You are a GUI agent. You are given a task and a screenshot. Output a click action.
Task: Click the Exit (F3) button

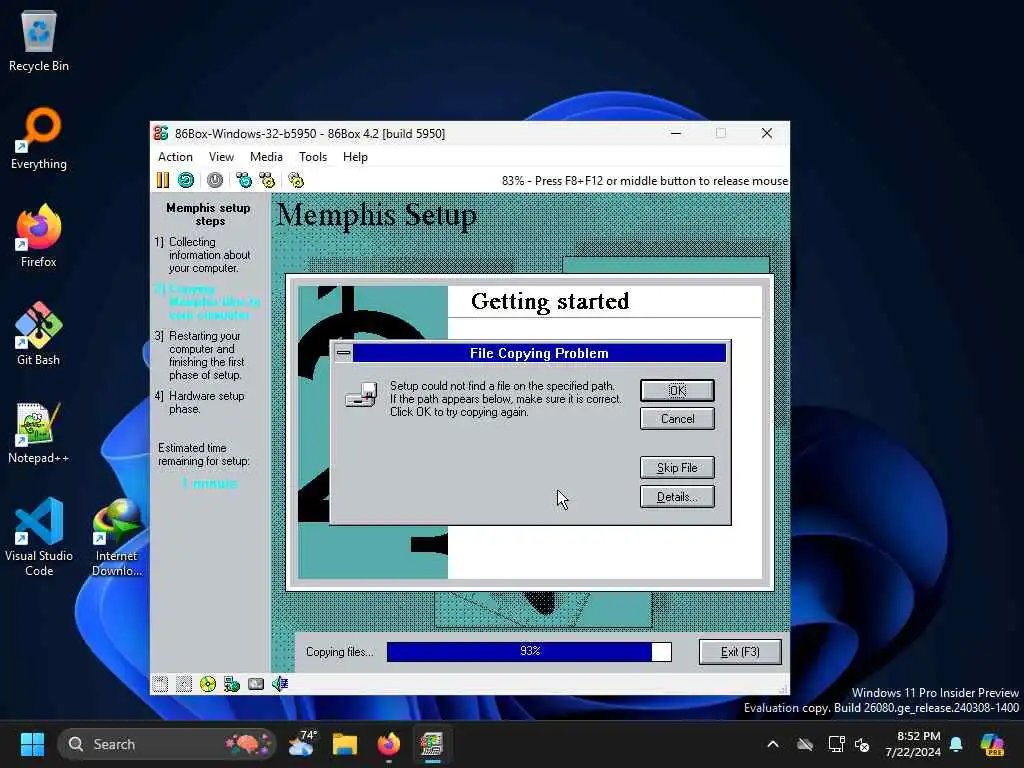pyautogui.click(x=740, y=652)
